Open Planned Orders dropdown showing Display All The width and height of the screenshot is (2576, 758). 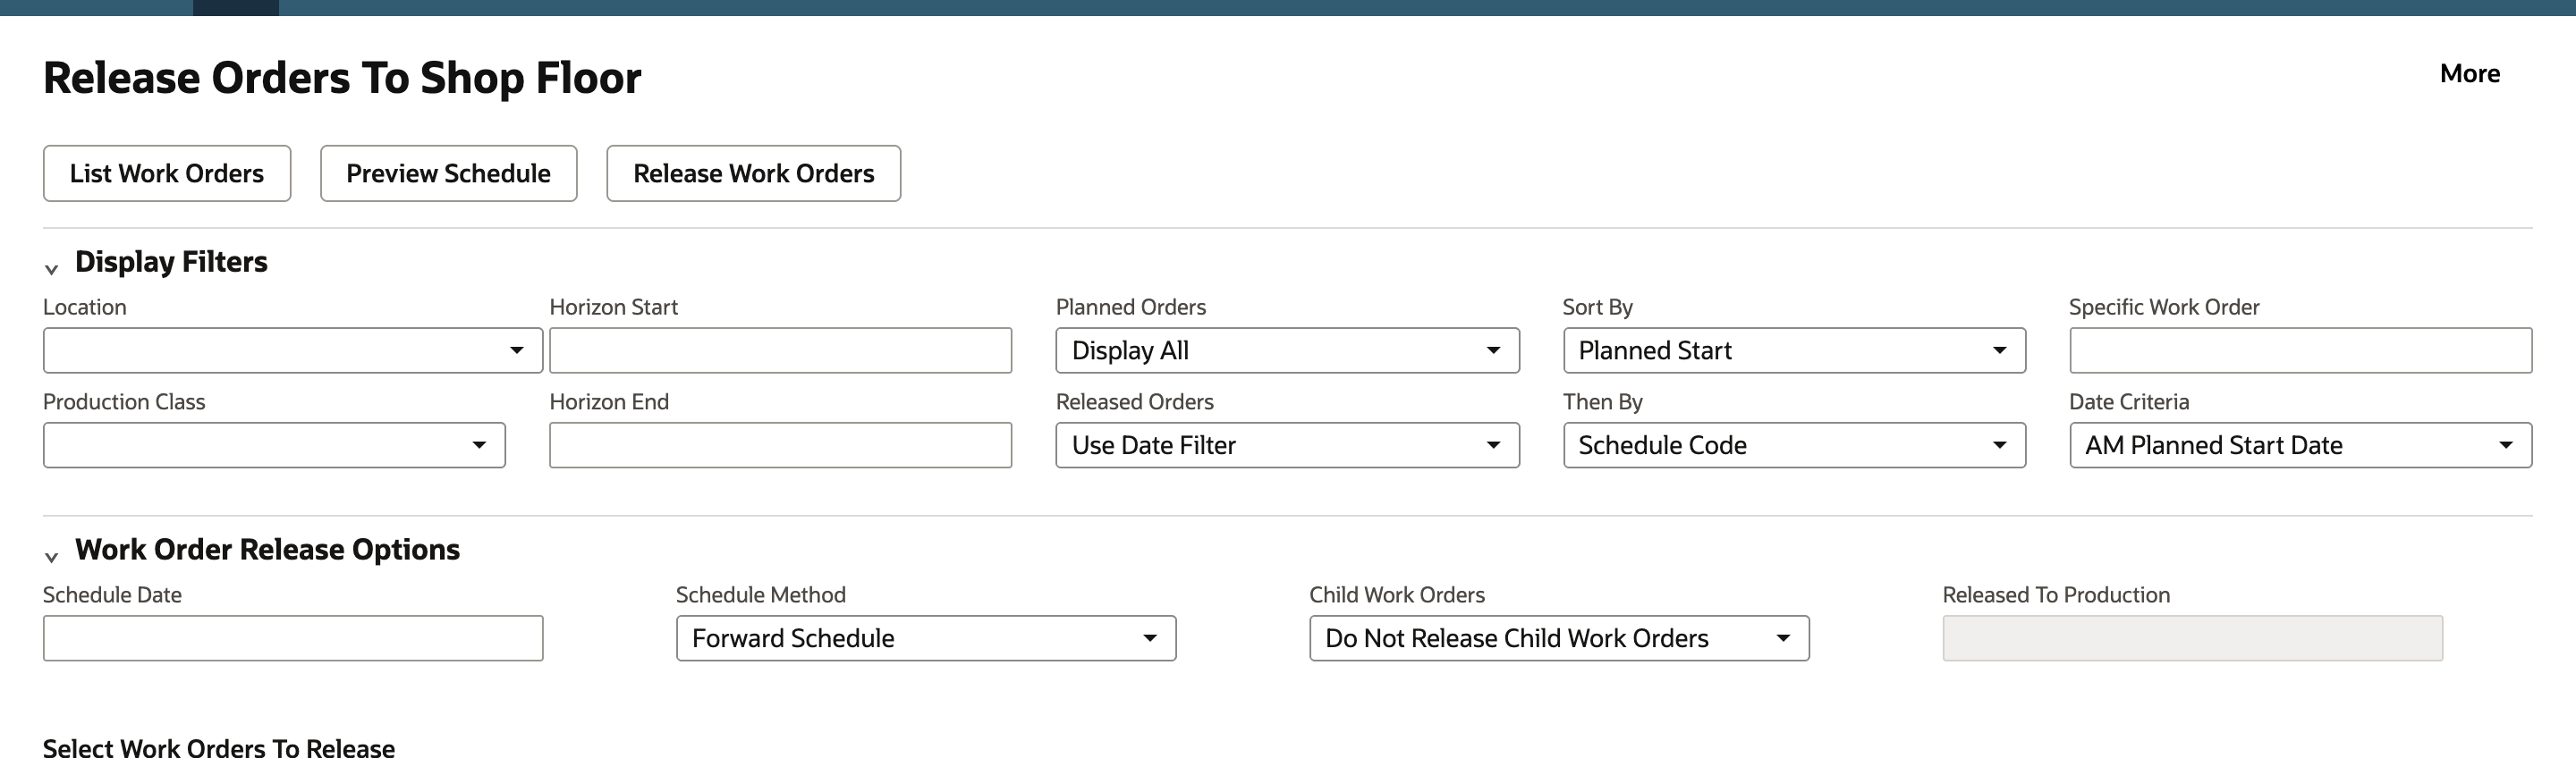(x=1287, y=350)
